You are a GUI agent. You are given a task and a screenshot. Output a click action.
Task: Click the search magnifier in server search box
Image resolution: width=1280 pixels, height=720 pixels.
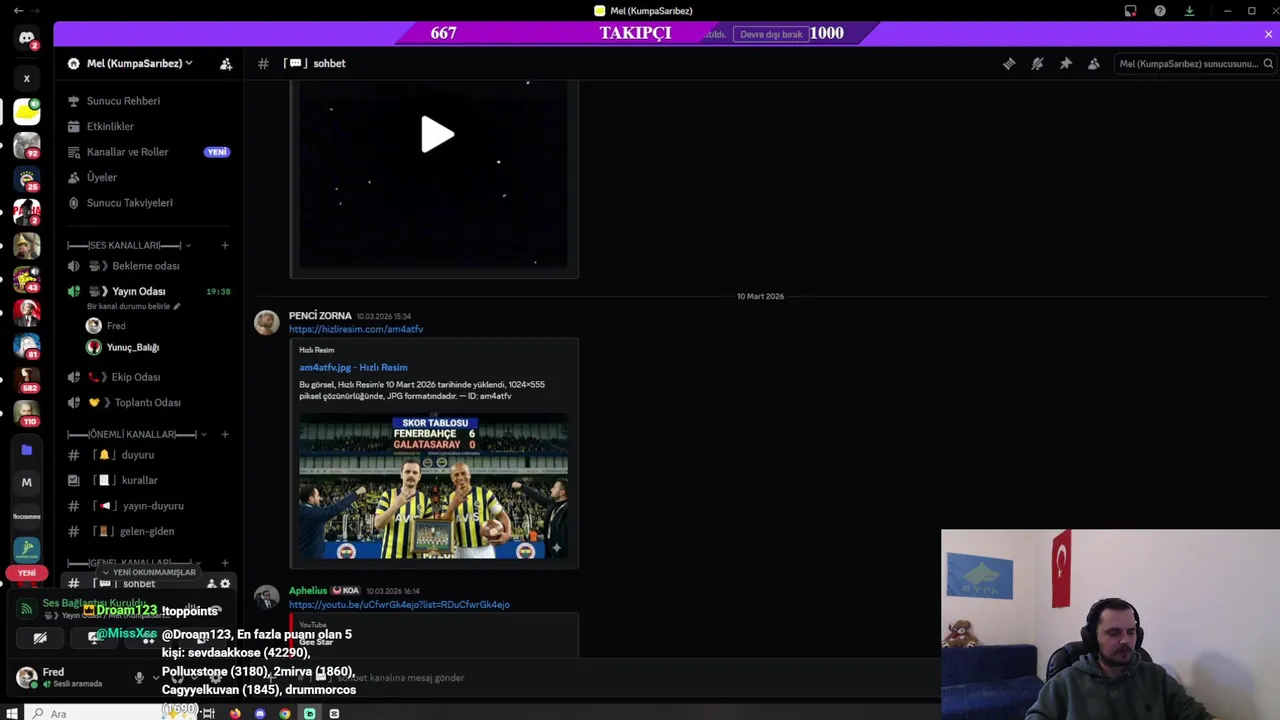[1268, 63]
